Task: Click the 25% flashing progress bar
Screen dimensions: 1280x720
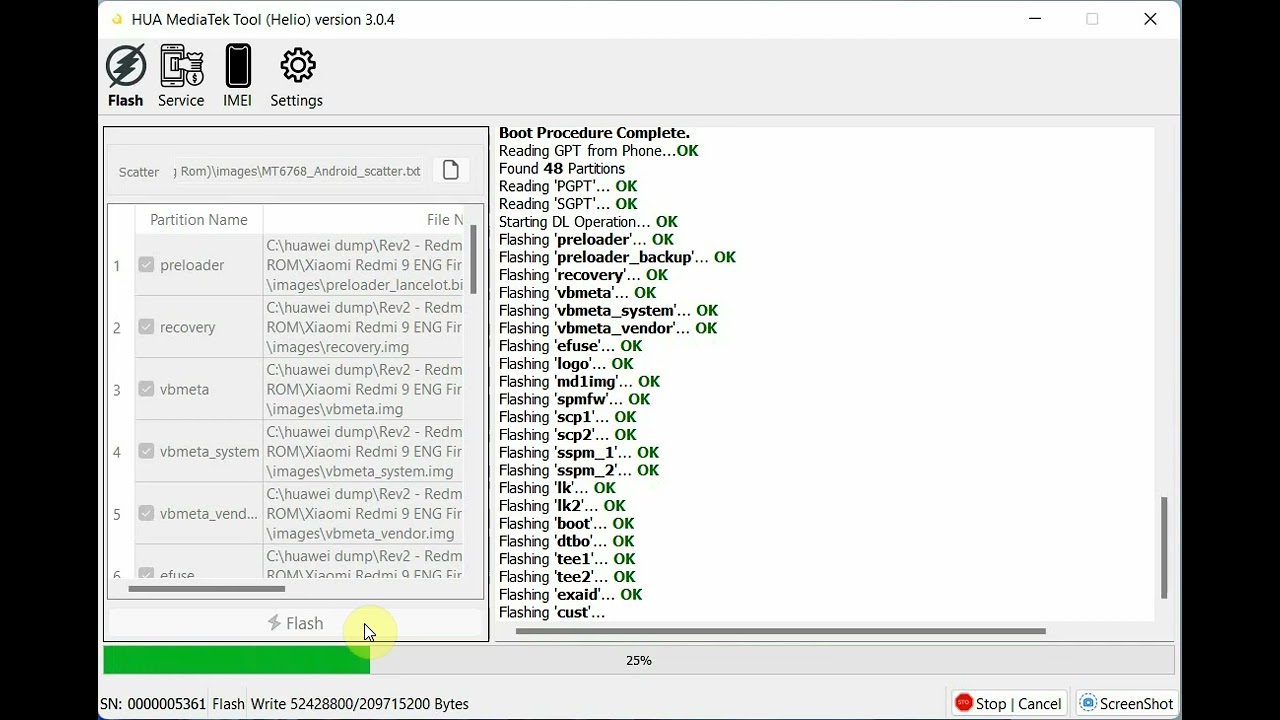Action: 639,660
